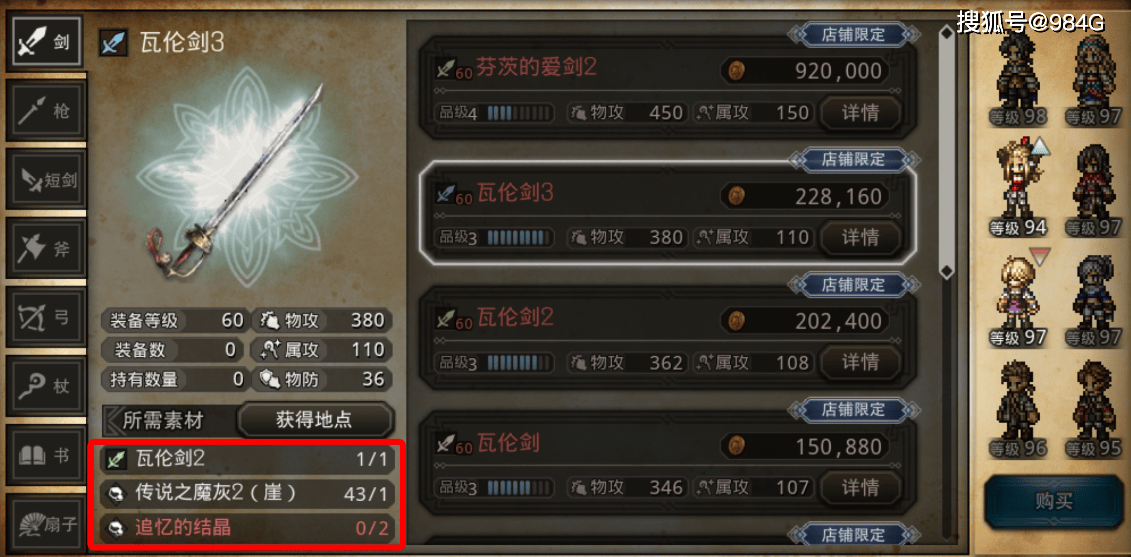This screenshot has height=557, width=1131.
Task: Select the fan (扇子) weapon category
Action: point(45,524)
